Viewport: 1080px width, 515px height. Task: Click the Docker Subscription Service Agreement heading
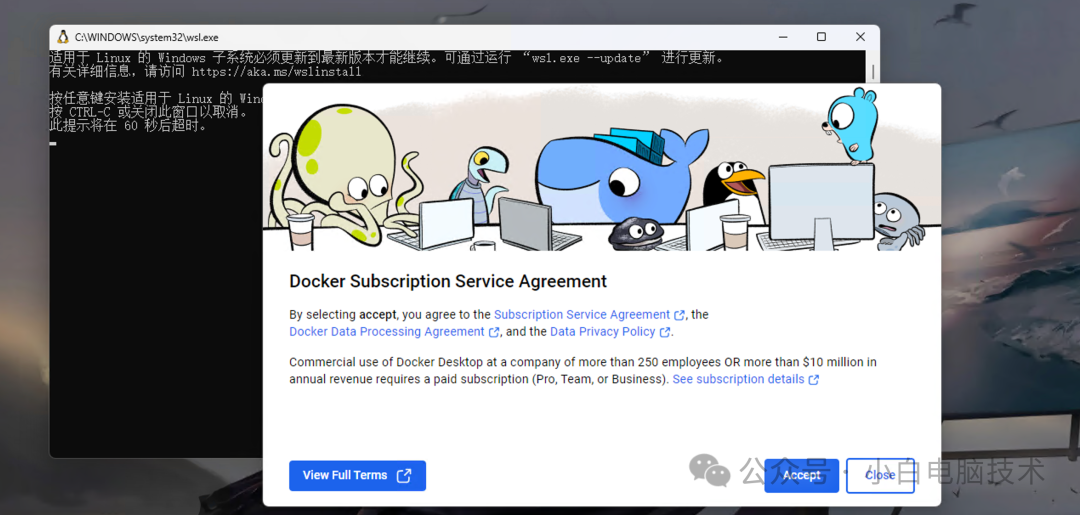point(448,281)
